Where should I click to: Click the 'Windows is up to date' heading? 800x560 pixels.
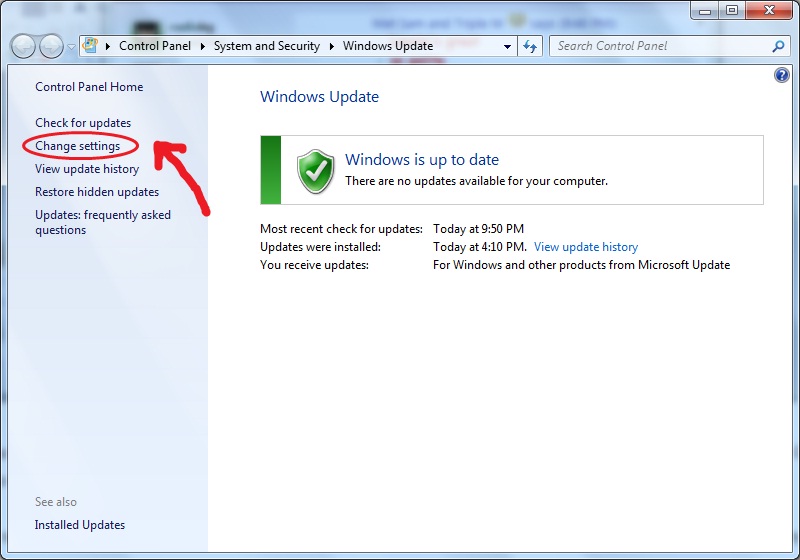(422, 160)
